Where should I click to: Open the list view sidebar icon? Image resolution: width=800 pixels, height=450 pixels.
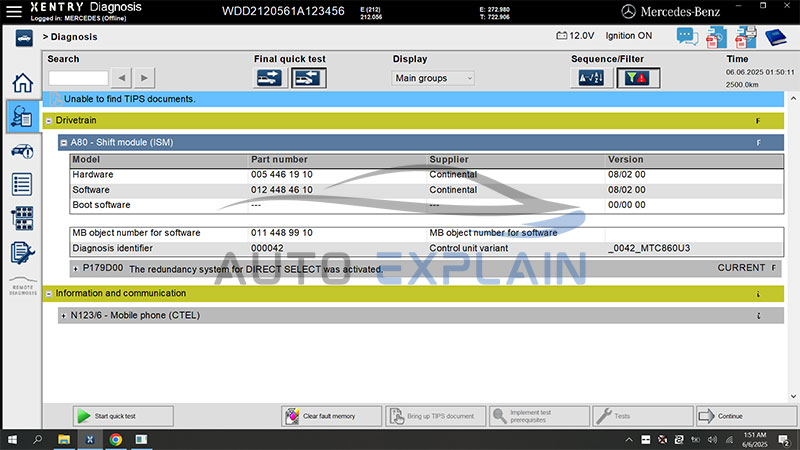(22, 184)
